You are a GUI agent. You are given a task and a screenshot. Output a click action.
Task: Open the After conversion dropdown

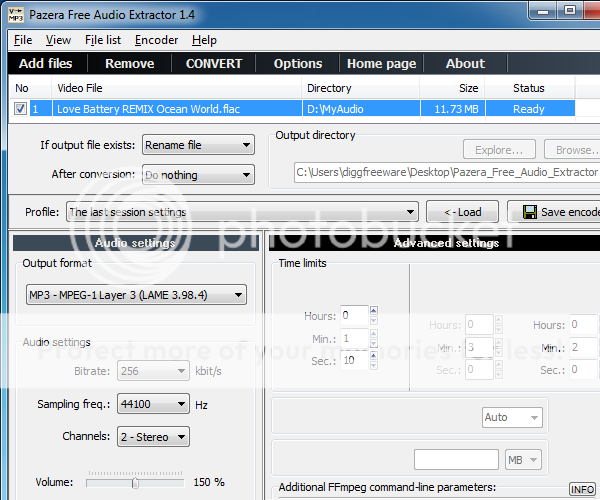pos(198,175)
